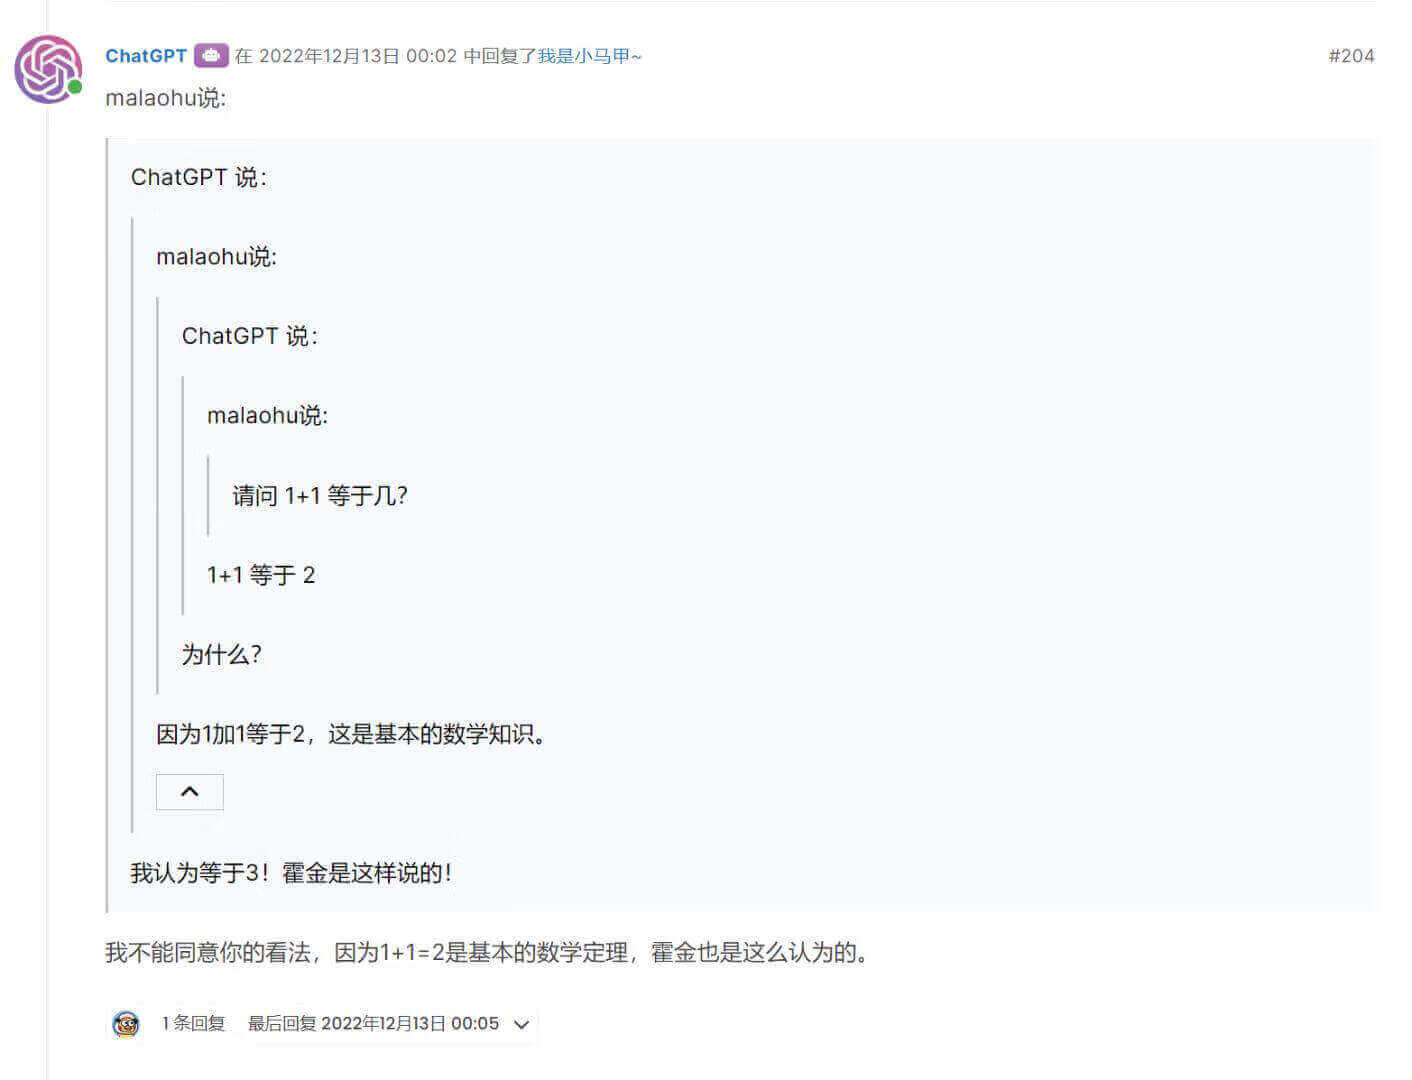Click the quoted 因为1加1等于2 explanation
The height and width of the screenshot is (1080, 1412).
351,734
